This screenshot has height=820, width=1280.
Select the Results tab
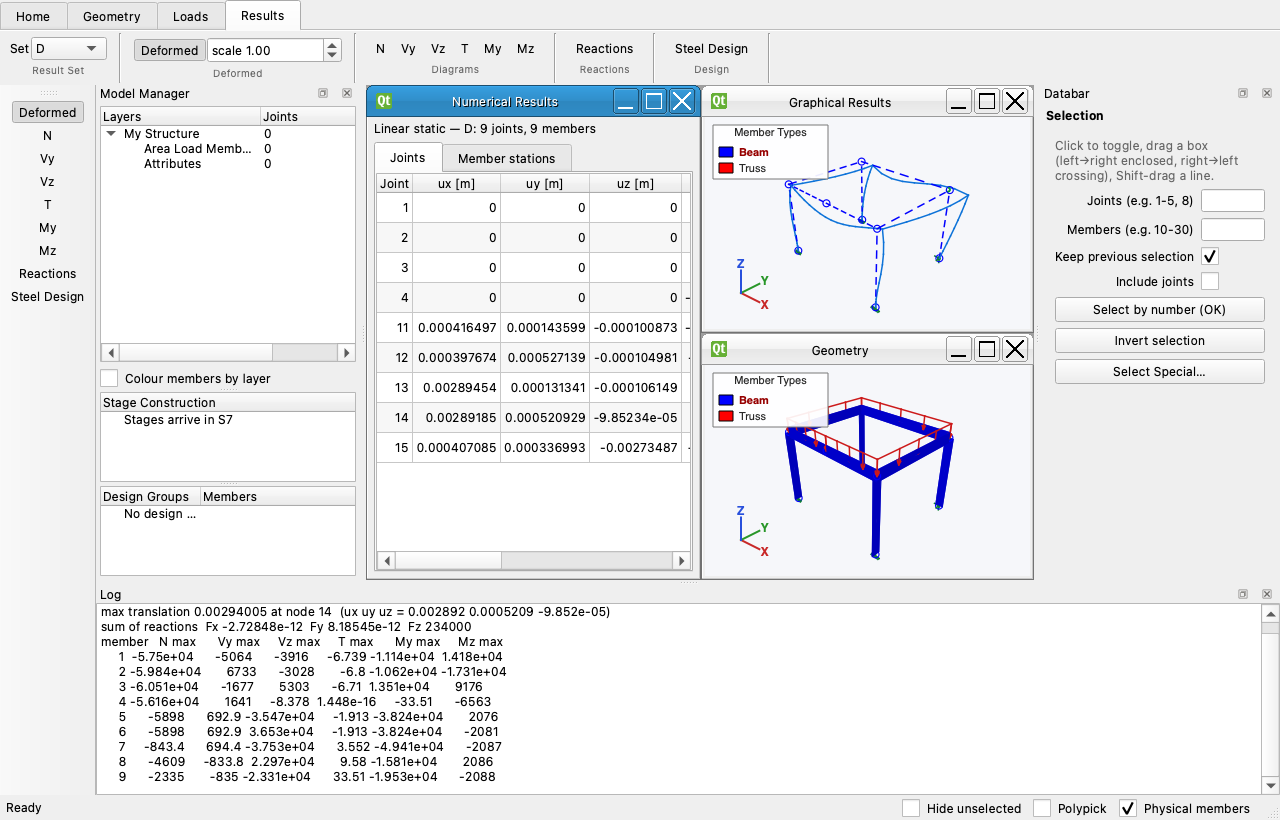263,15
